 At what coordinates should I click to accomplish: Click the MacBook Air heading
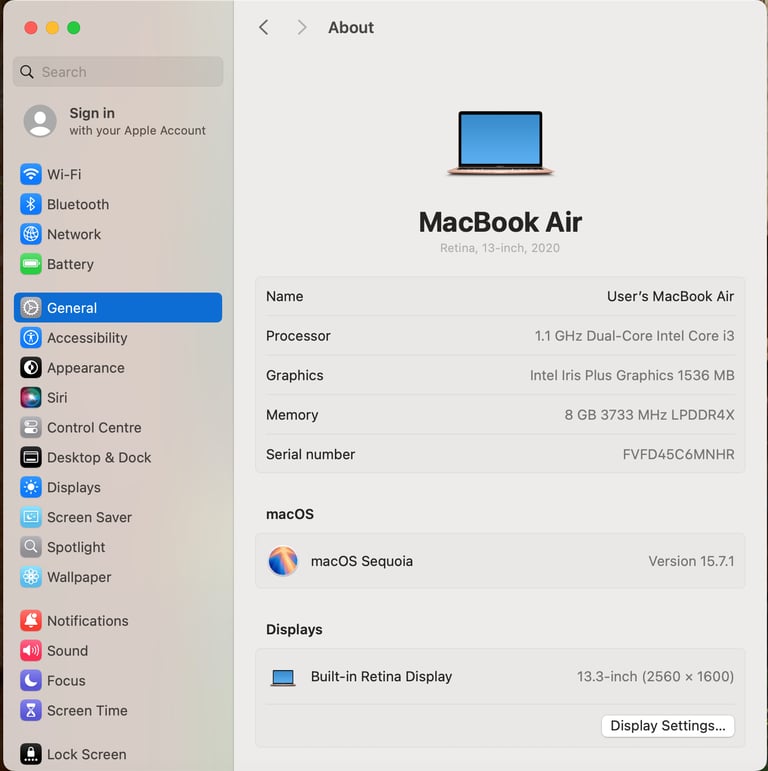(x=500, y=222)
